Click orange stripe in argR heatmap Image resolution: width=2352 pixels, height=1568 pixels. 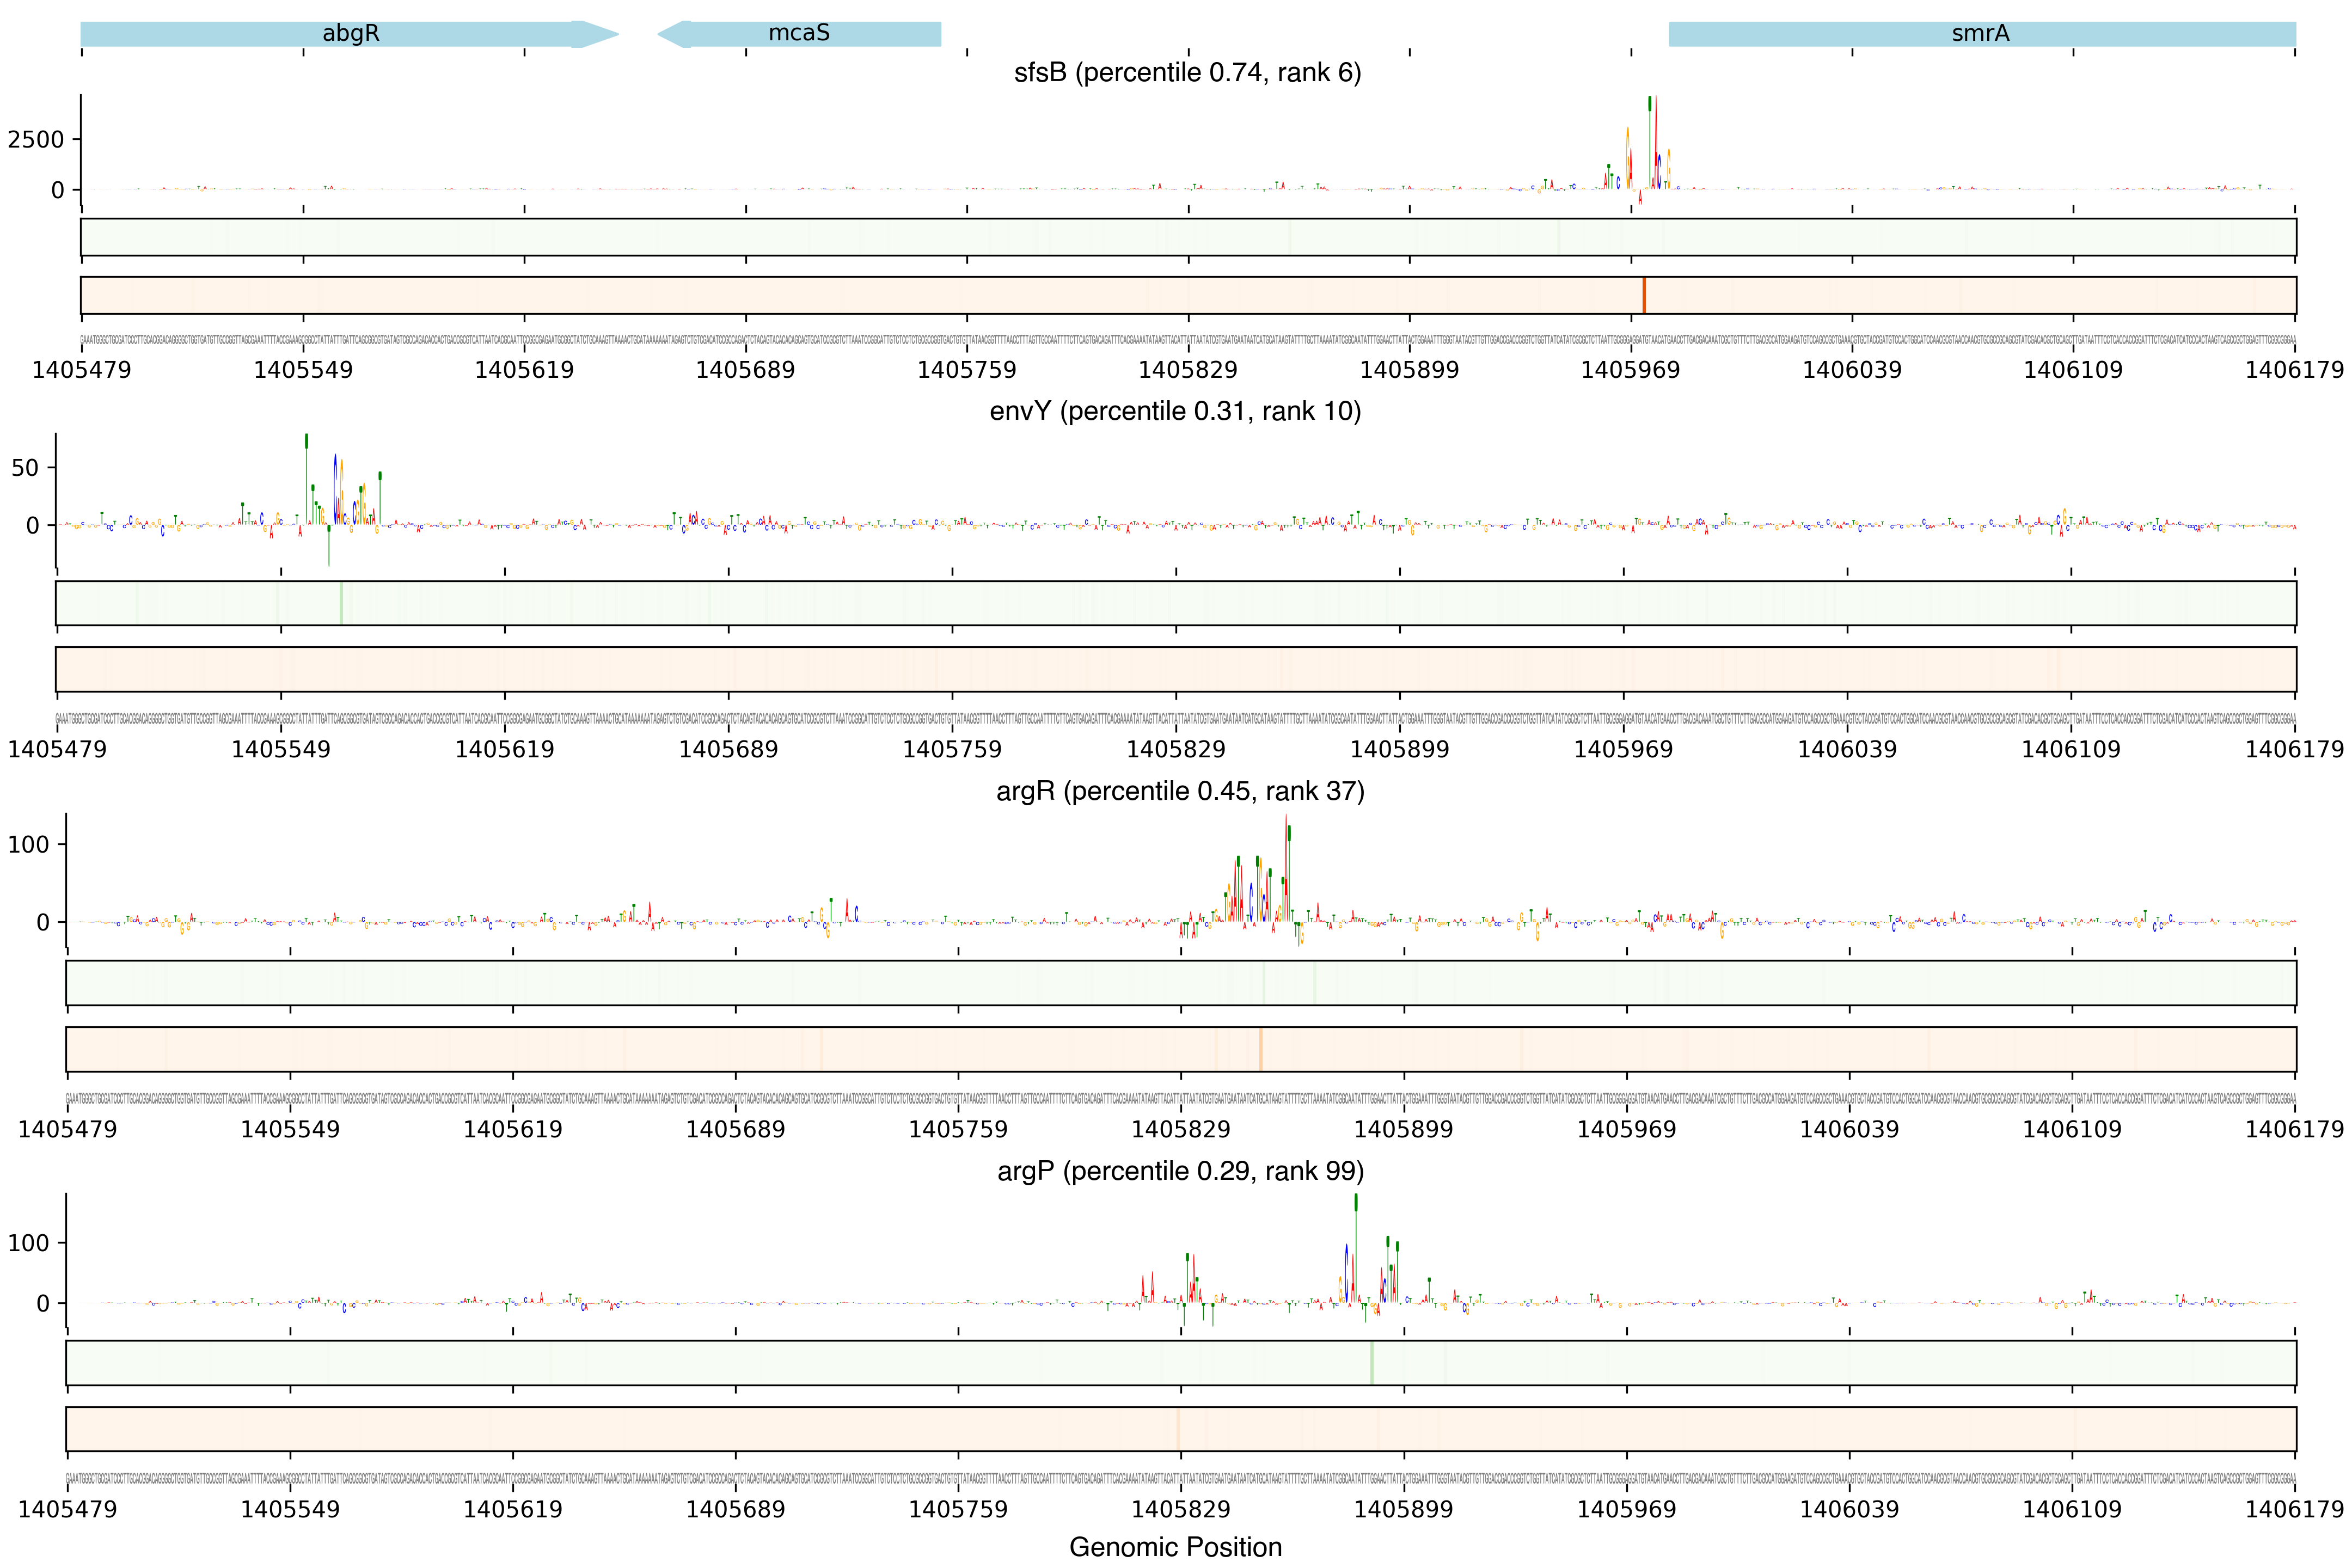[1261, 1049]
